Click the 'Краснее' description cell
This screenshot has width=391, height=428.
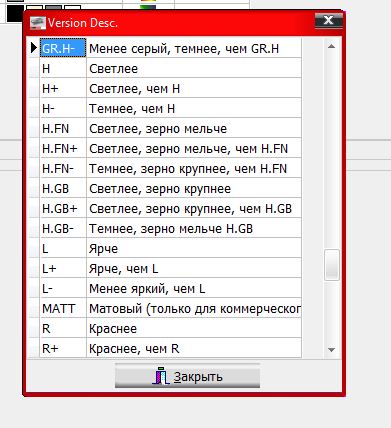(x=194, y=328)
